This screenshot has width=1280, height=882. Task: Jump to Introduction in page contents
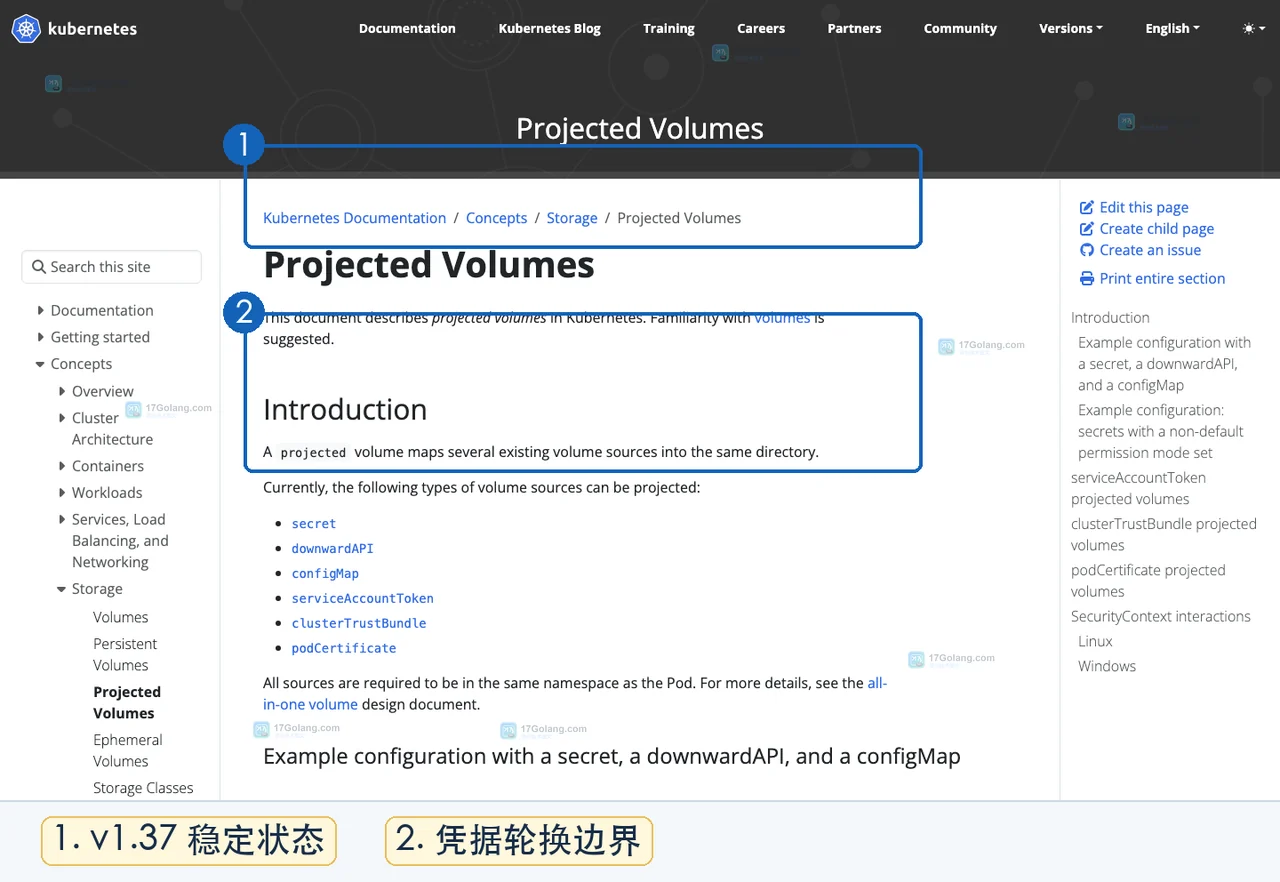(x=1110, y=317)
